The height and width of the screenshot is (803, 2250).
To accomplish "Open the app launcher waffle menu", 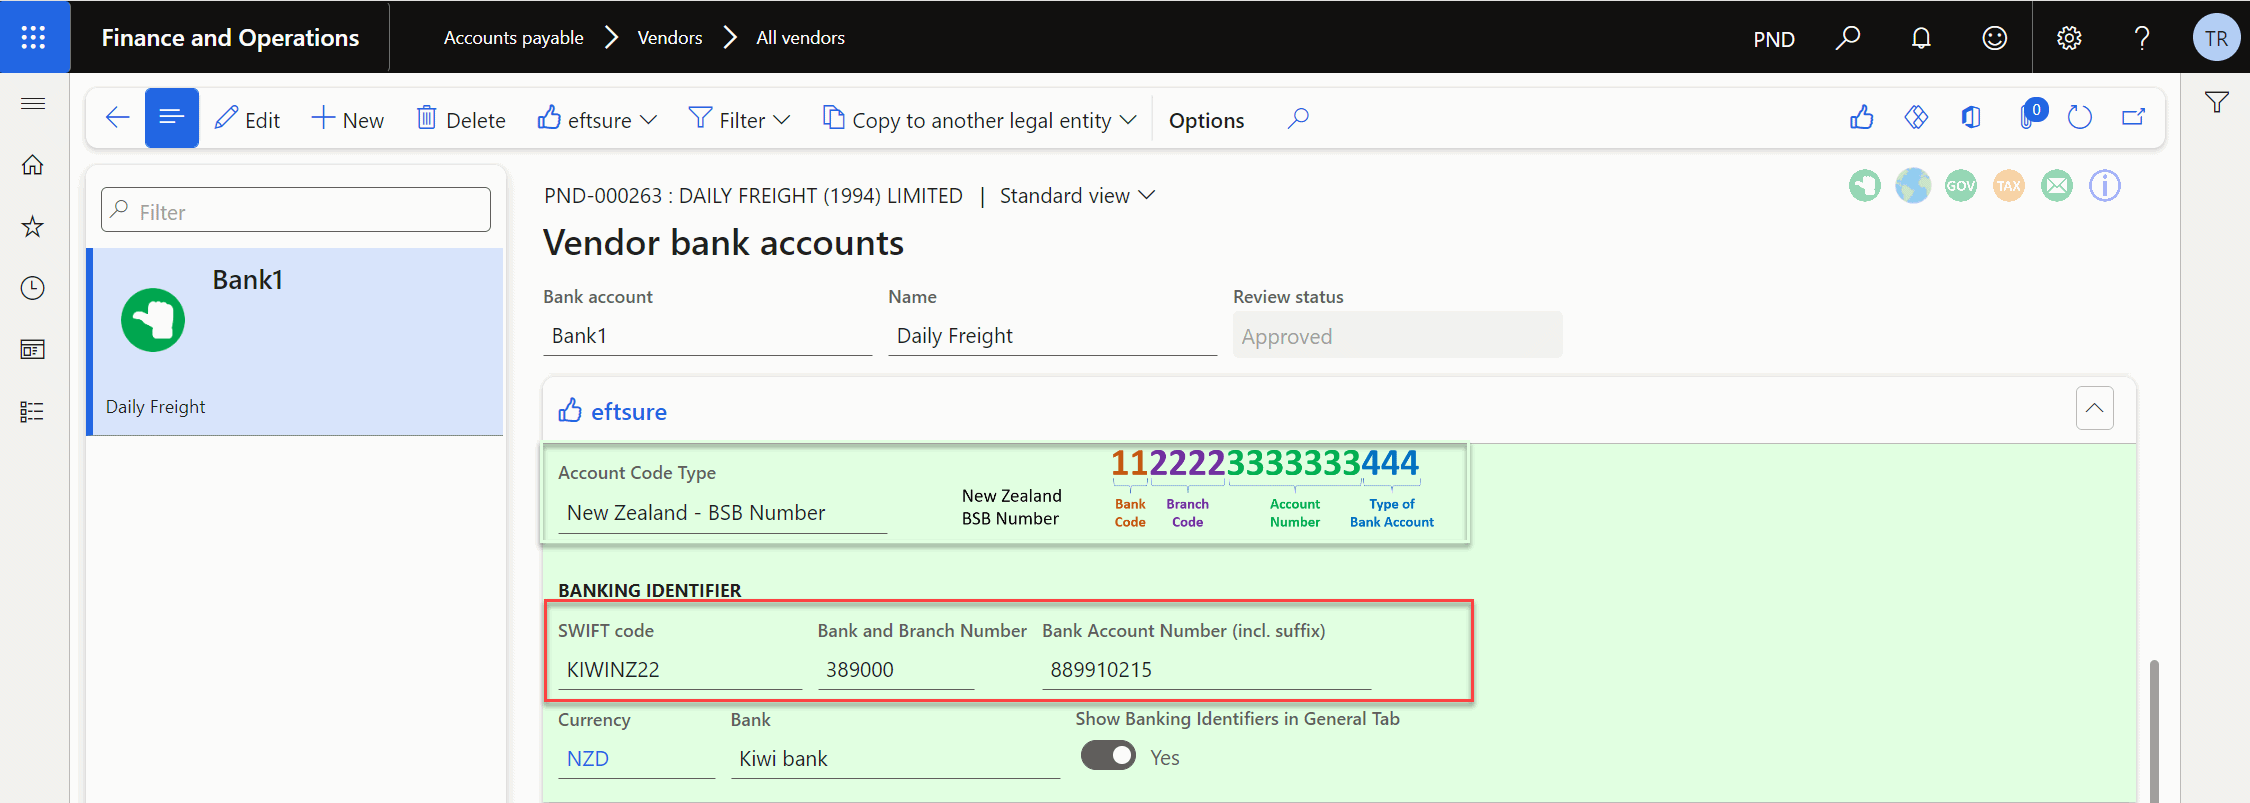I will tap(34, 37).
